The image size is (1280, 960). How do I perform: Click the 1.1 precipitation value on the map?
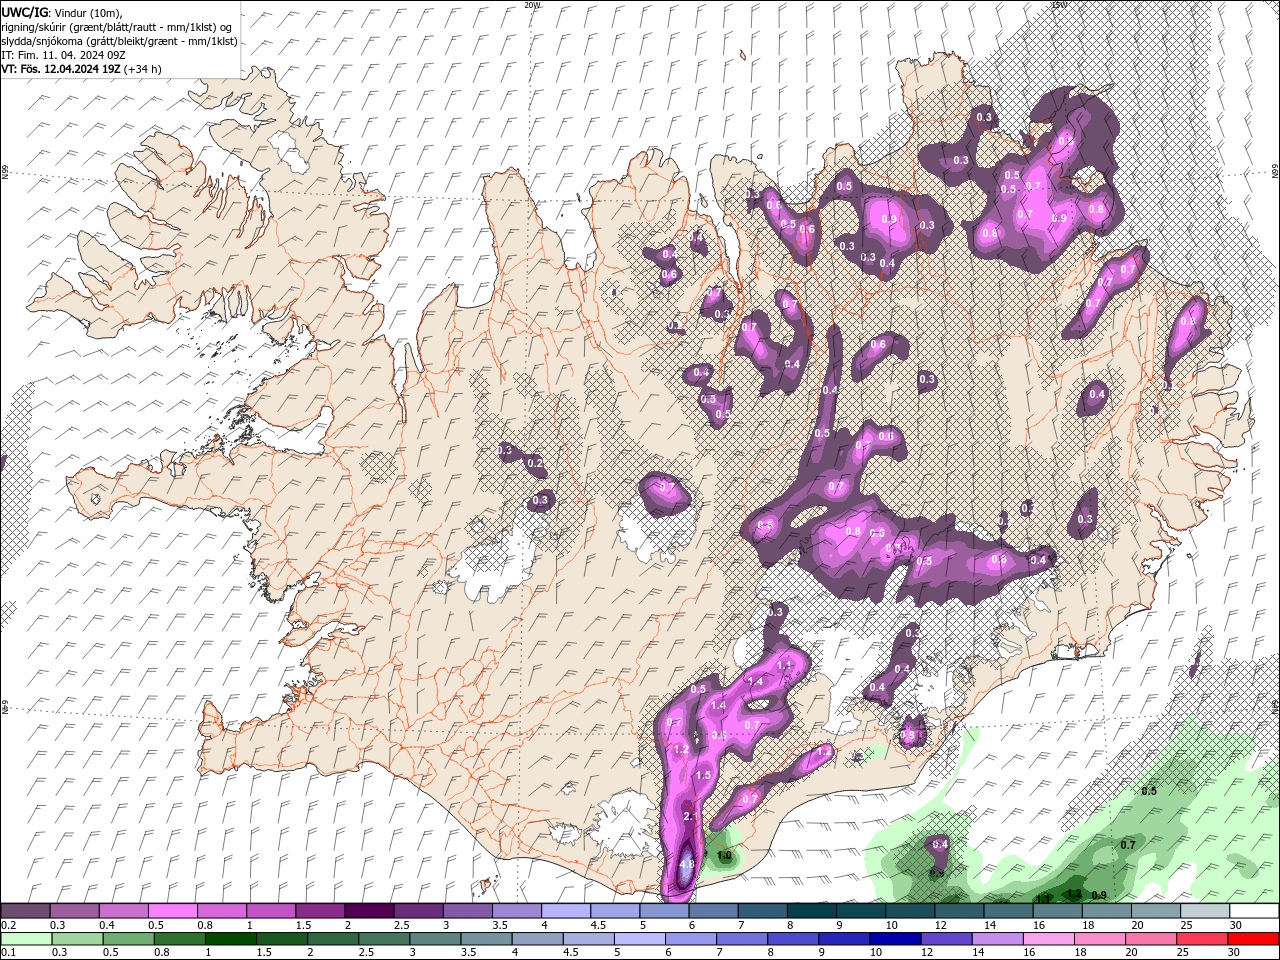(784, 665)
